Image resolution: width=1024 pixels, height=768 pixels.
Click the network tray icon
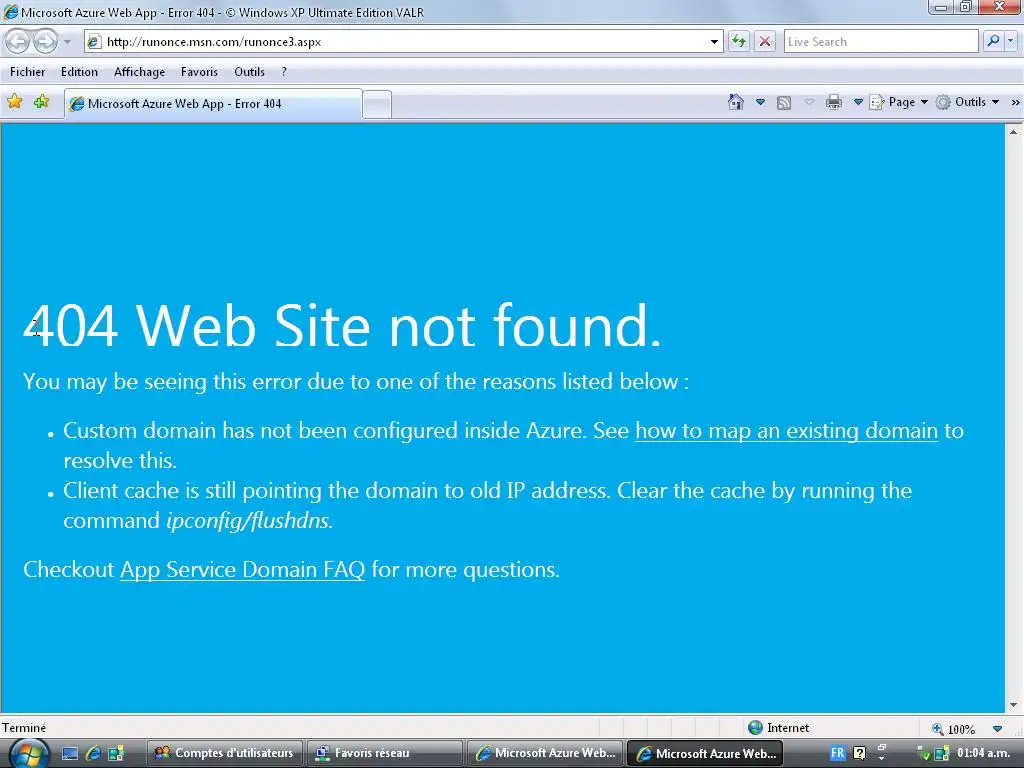(x=923, y=754)
